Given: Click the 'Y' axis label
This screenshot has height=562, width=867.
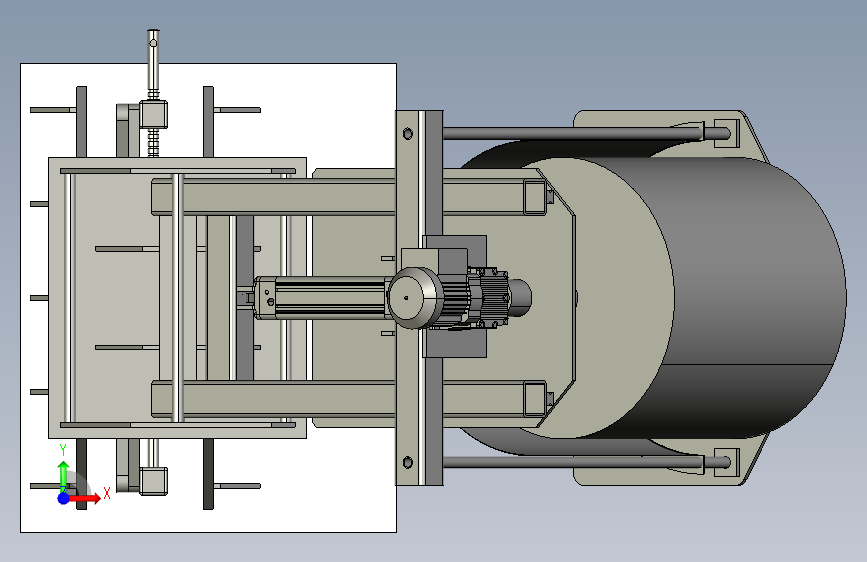Looking at the screenshot, I should (x=63, y=450).
